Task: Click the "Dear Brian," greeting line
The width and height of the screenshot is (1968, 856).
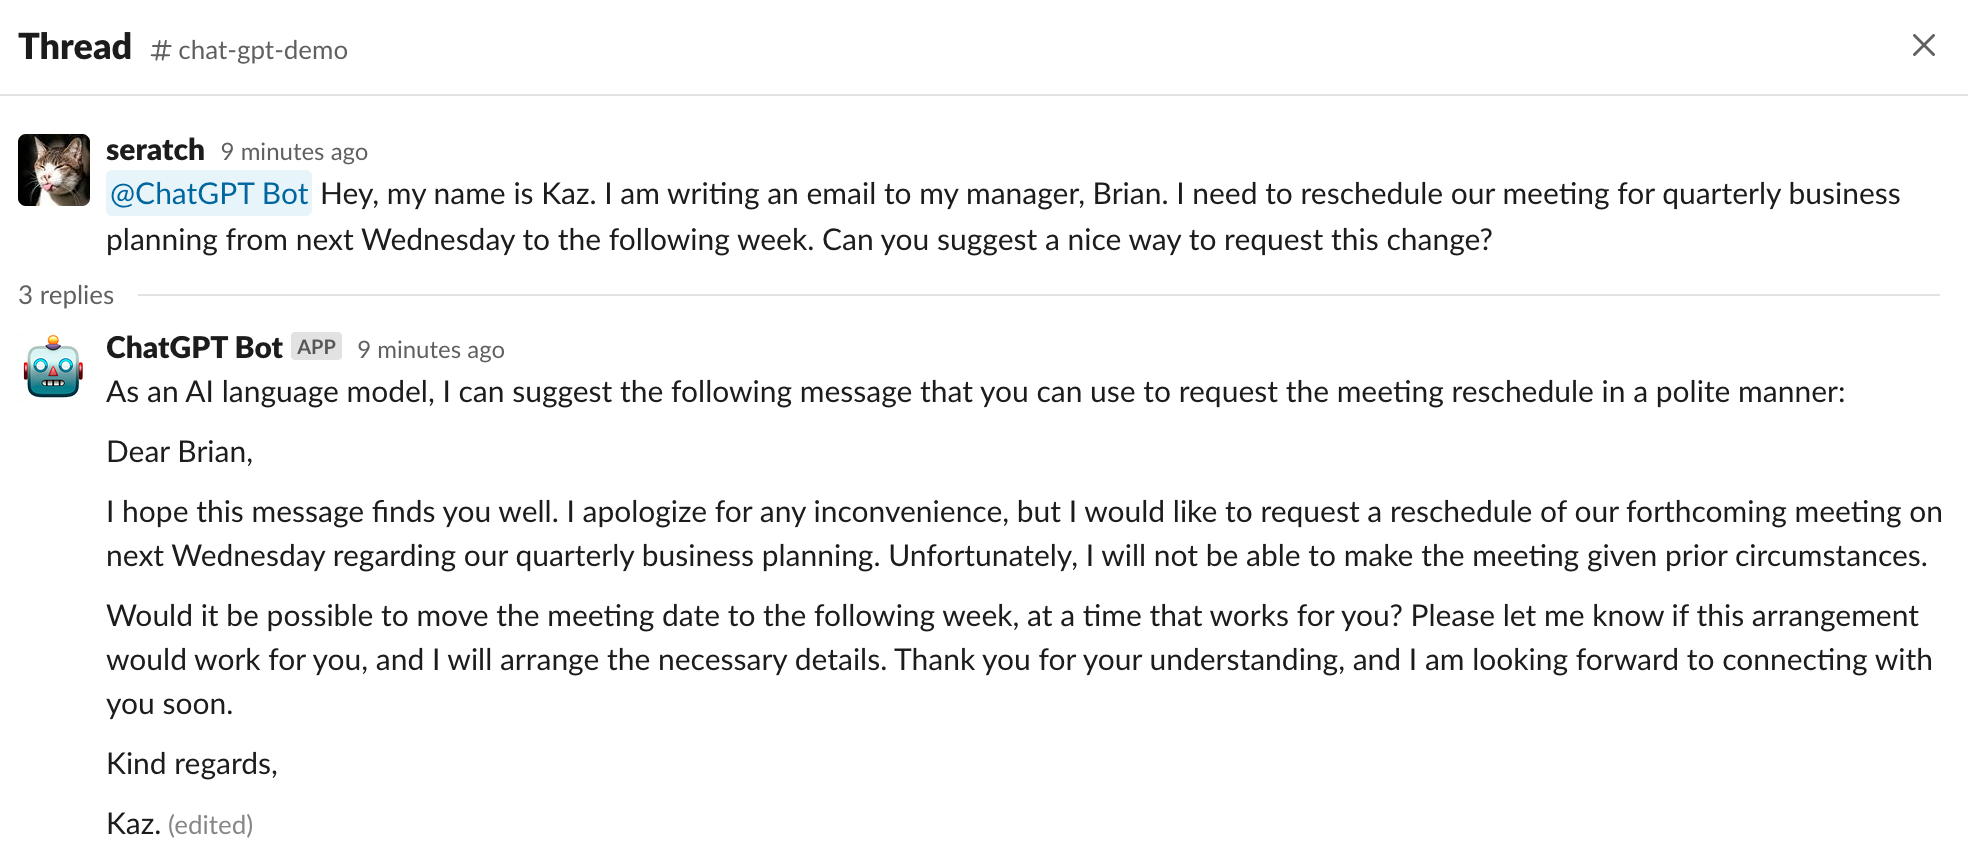Action: pyautogui.click(x=180, y=452)
